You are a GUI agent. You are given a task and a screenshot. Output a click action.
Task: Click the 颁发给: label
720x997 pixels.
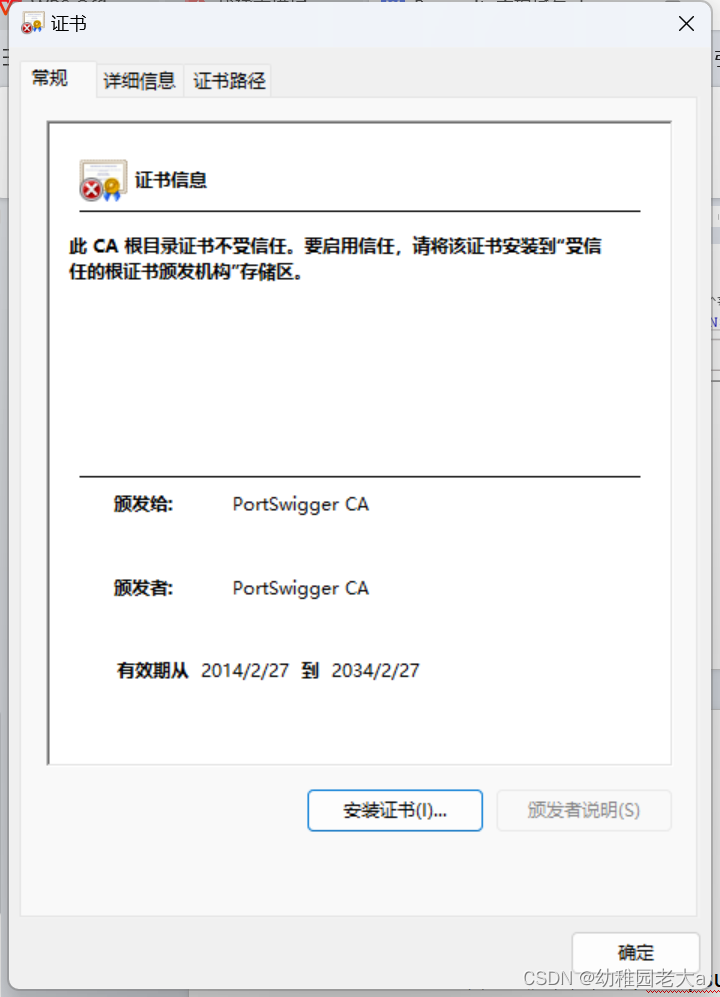[143, 504]
